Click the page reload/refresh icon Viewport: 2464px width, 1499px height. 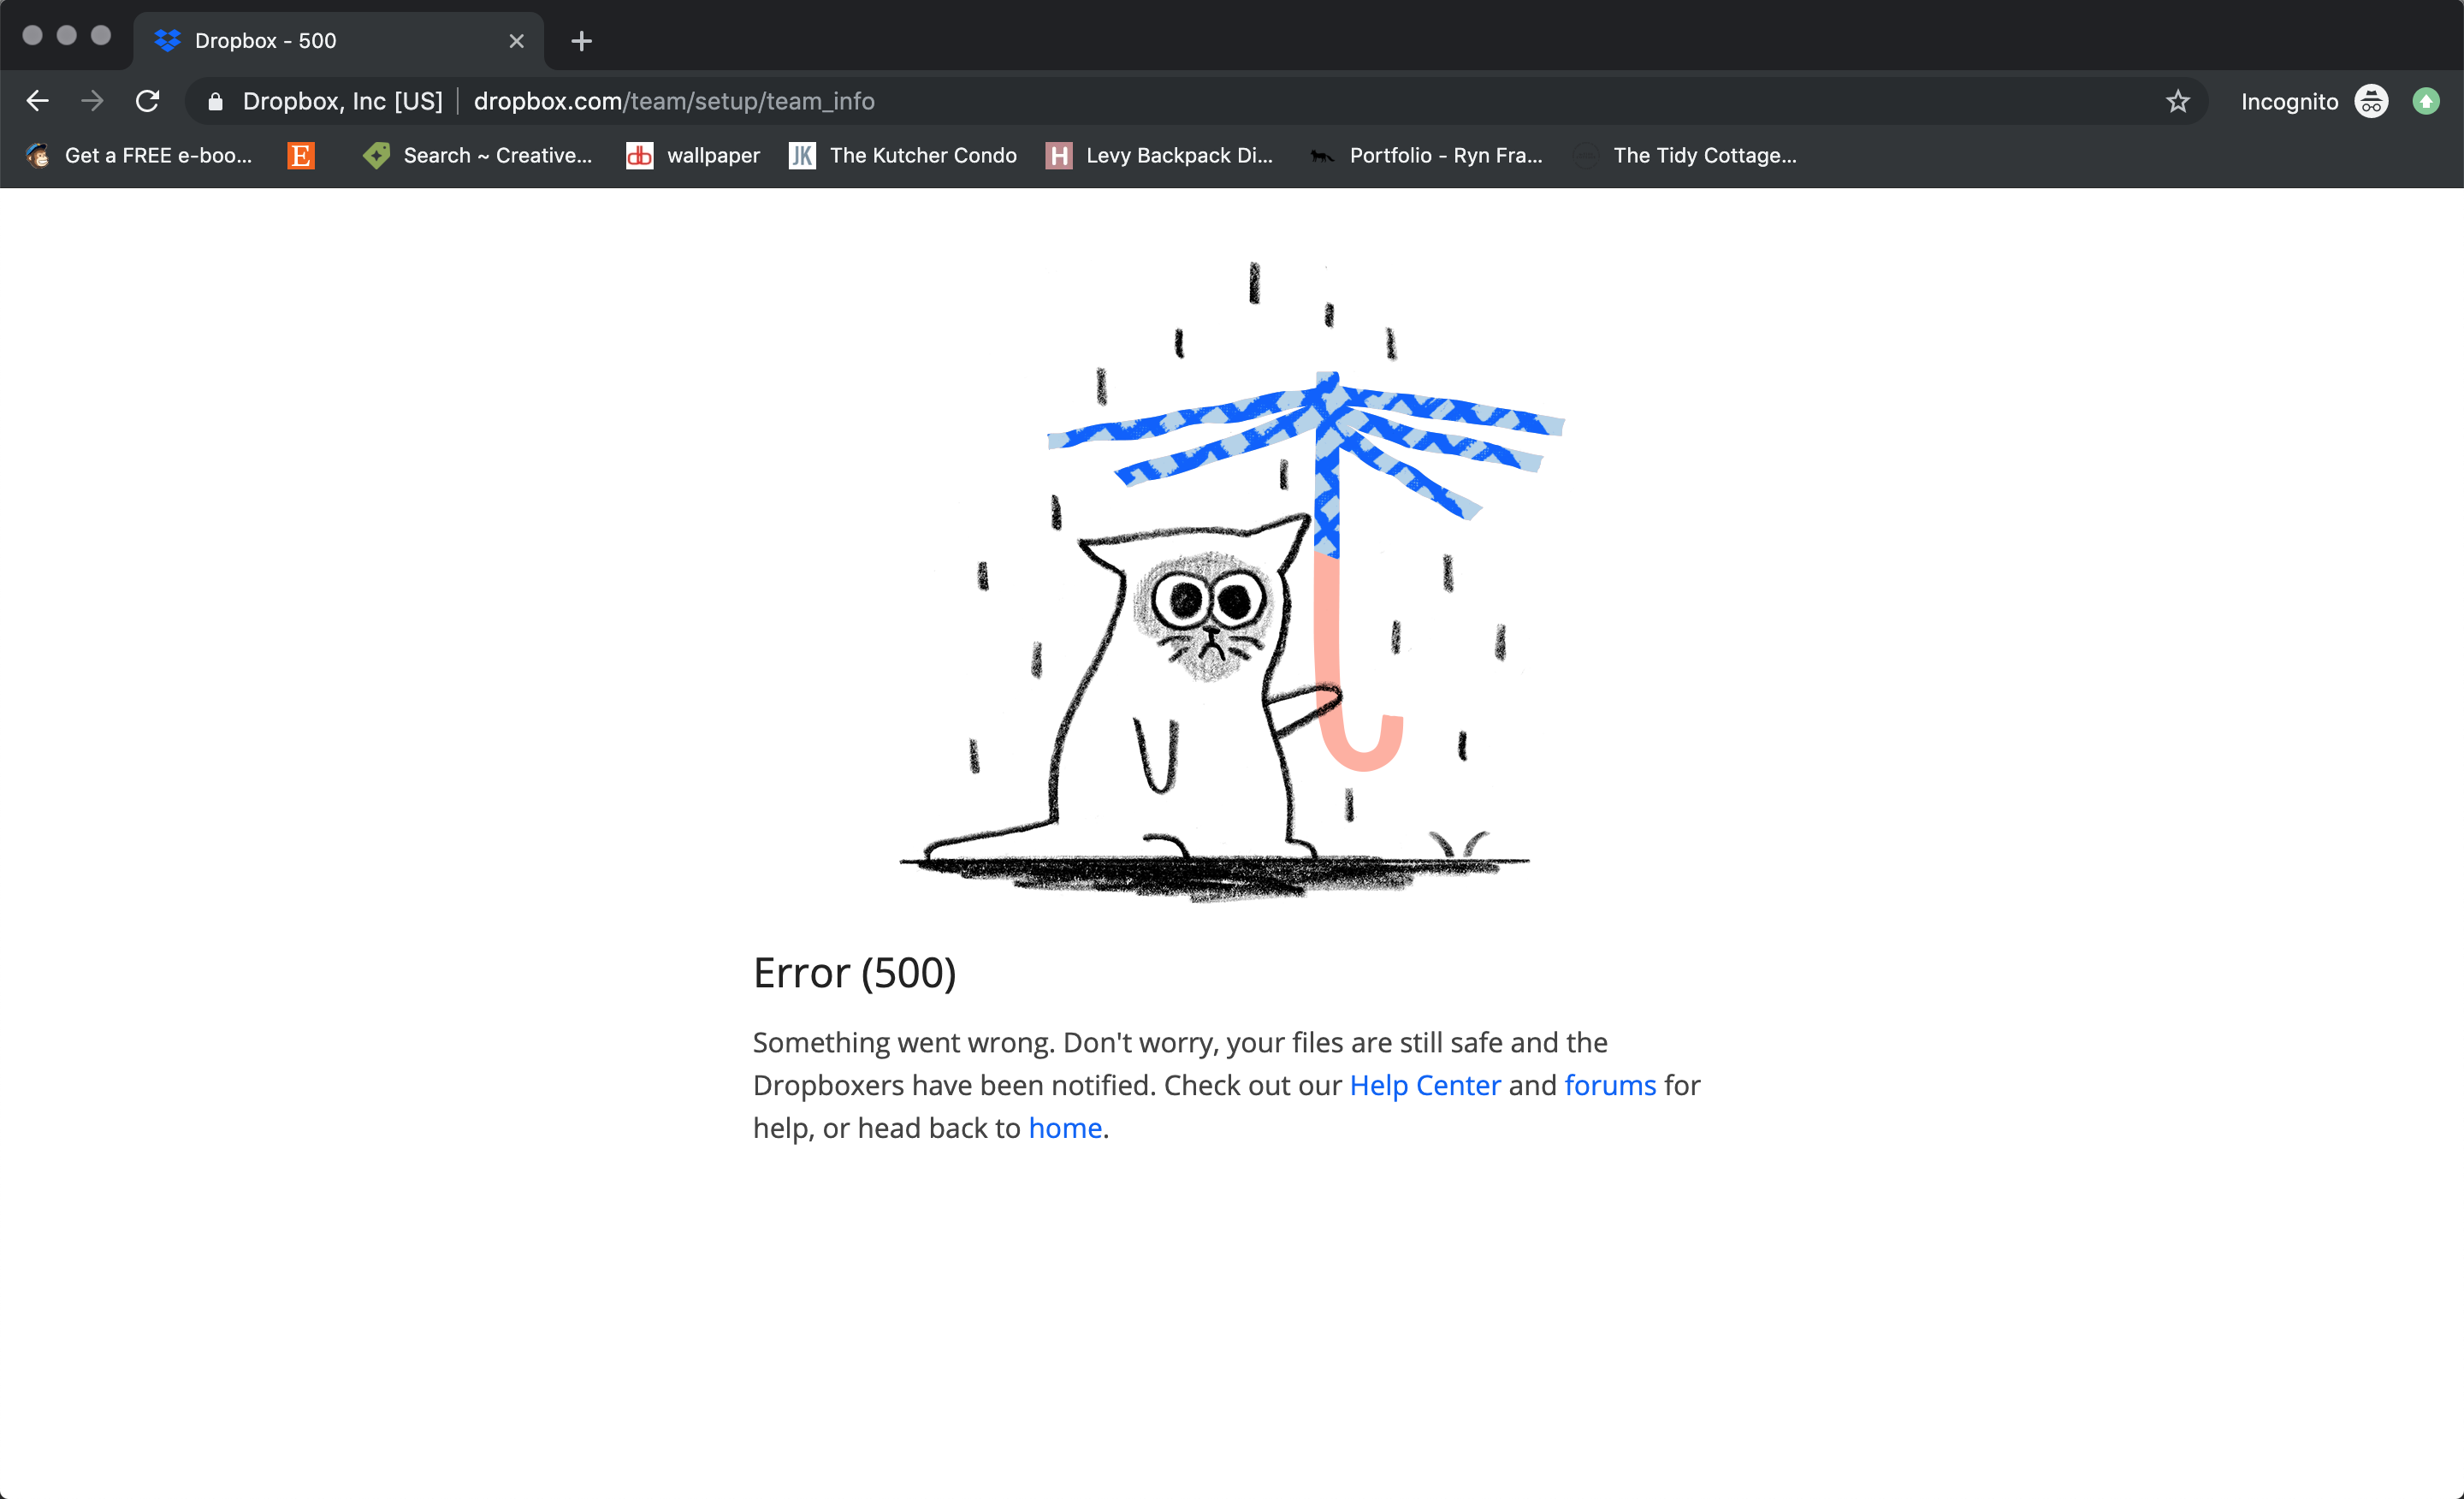150,98
